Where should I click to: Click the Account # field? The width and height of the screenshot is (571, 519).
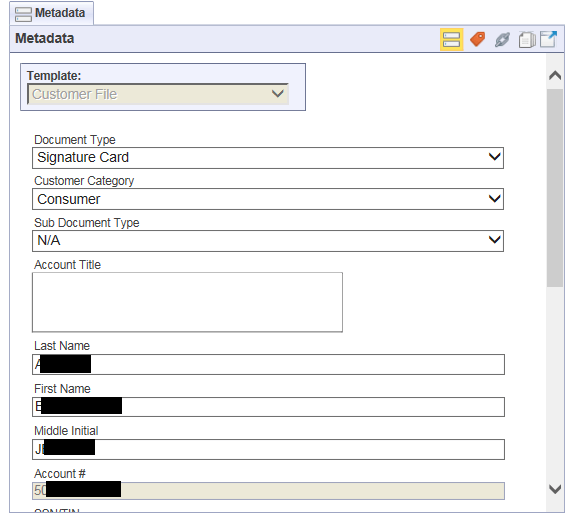268,491
